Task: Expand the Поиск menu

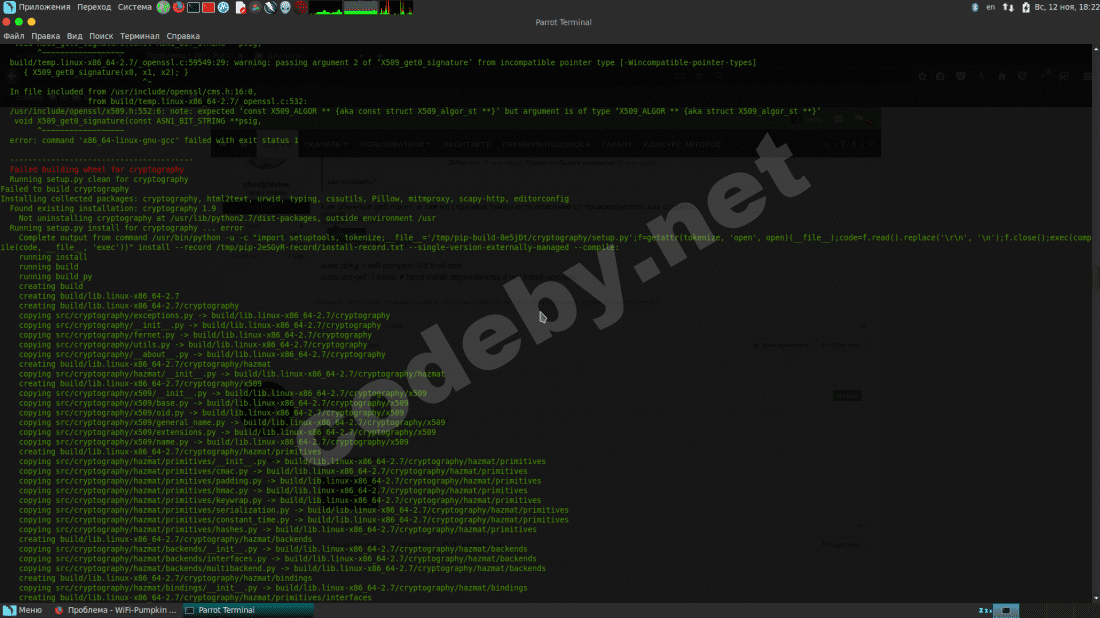Action: [x=101, y=35]
